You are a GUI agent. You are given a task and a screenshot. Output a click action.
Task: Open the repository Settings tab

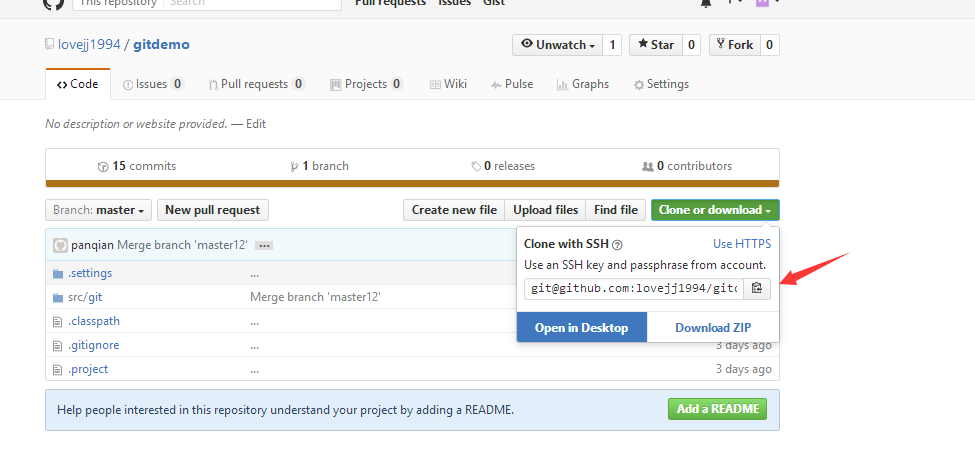click(661, 84)
